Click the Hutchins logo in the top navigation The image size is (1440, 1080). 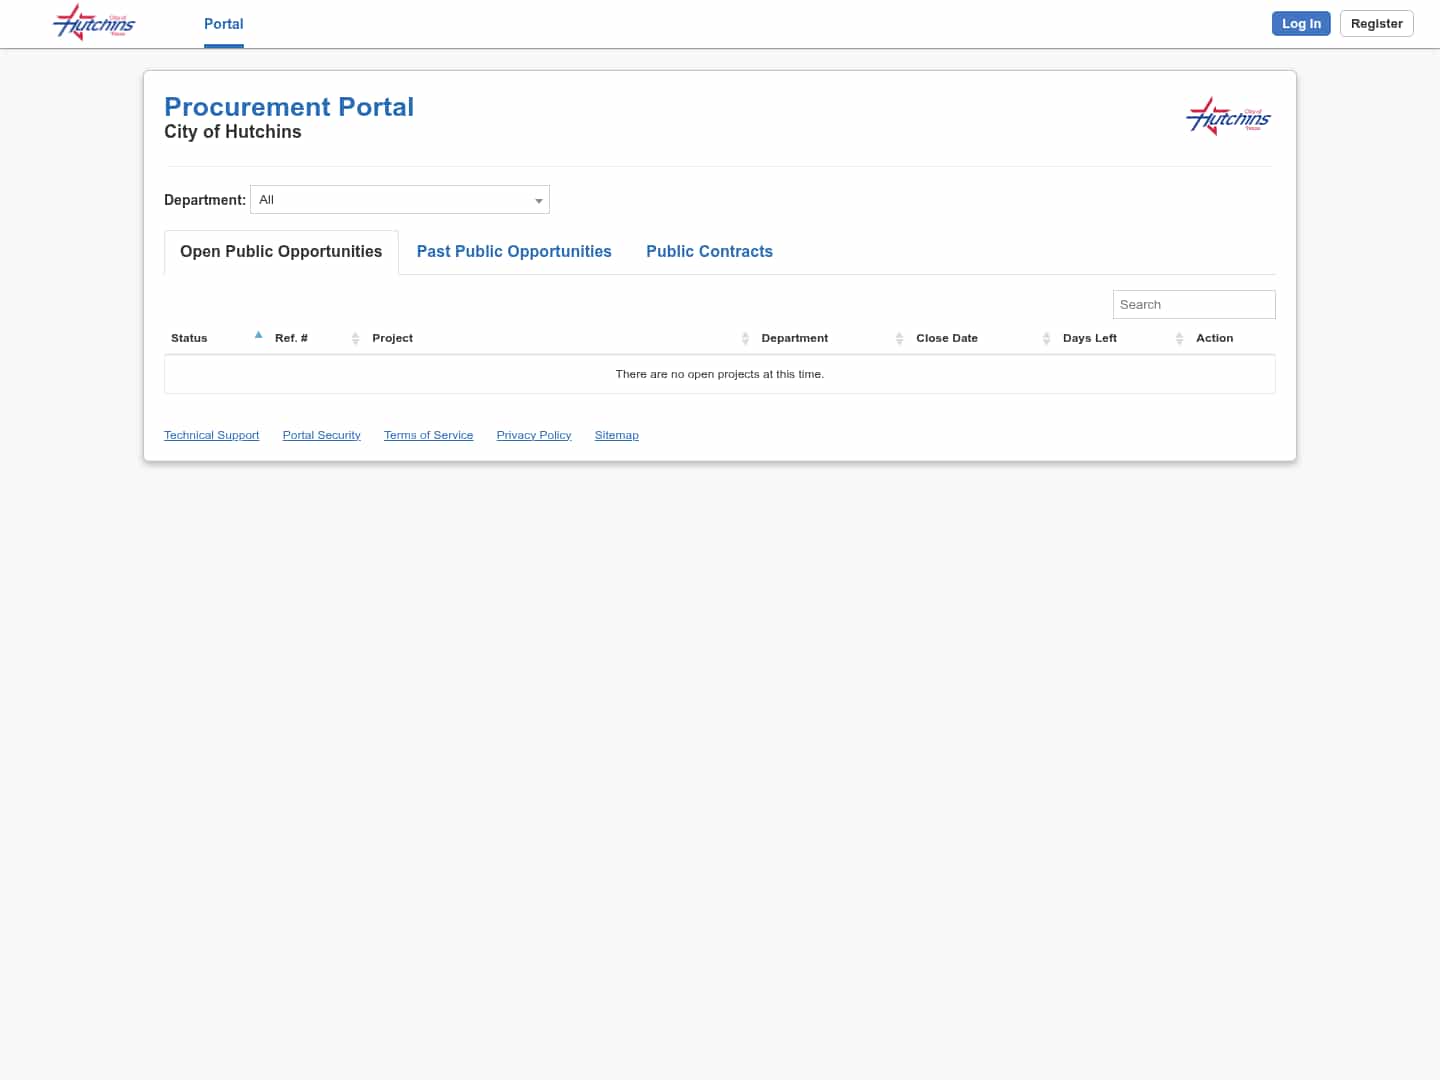(x=93, y=22)
